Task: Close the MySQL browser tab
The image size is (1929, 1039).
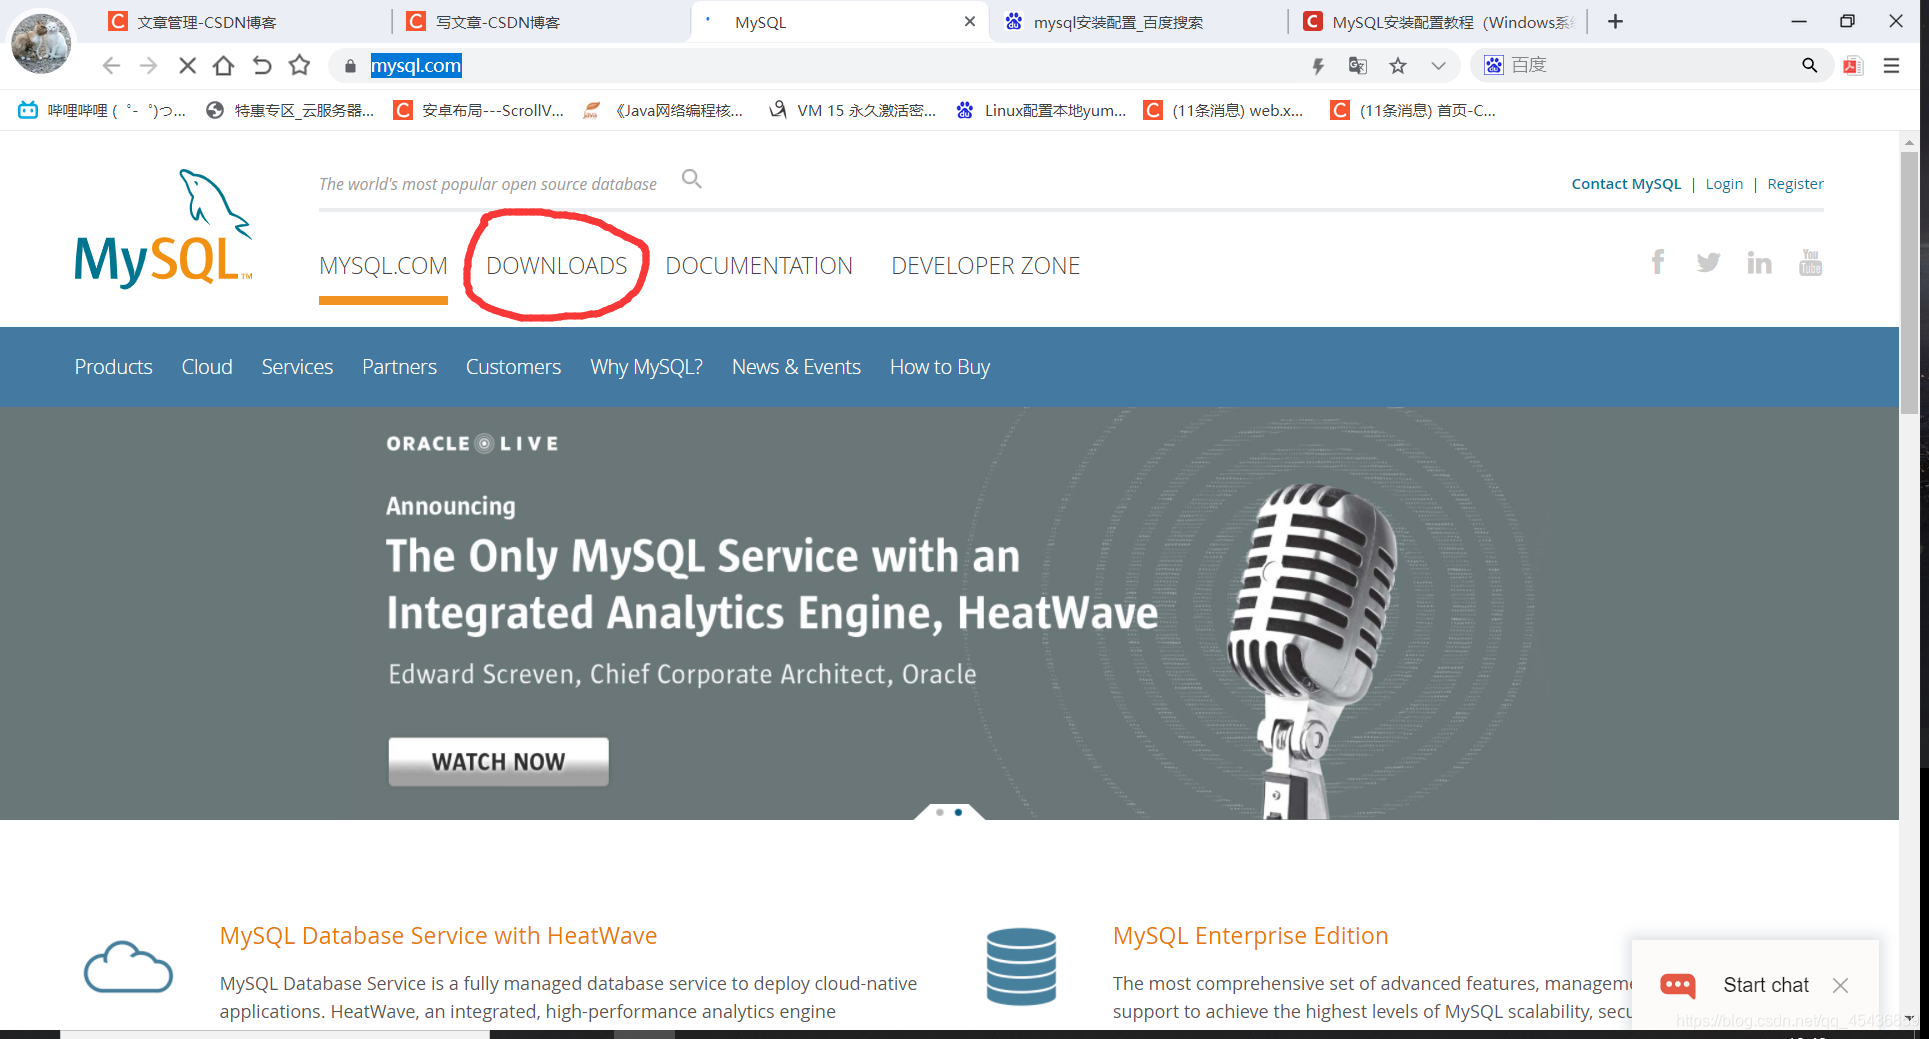Action: click(x=969, y=22)
